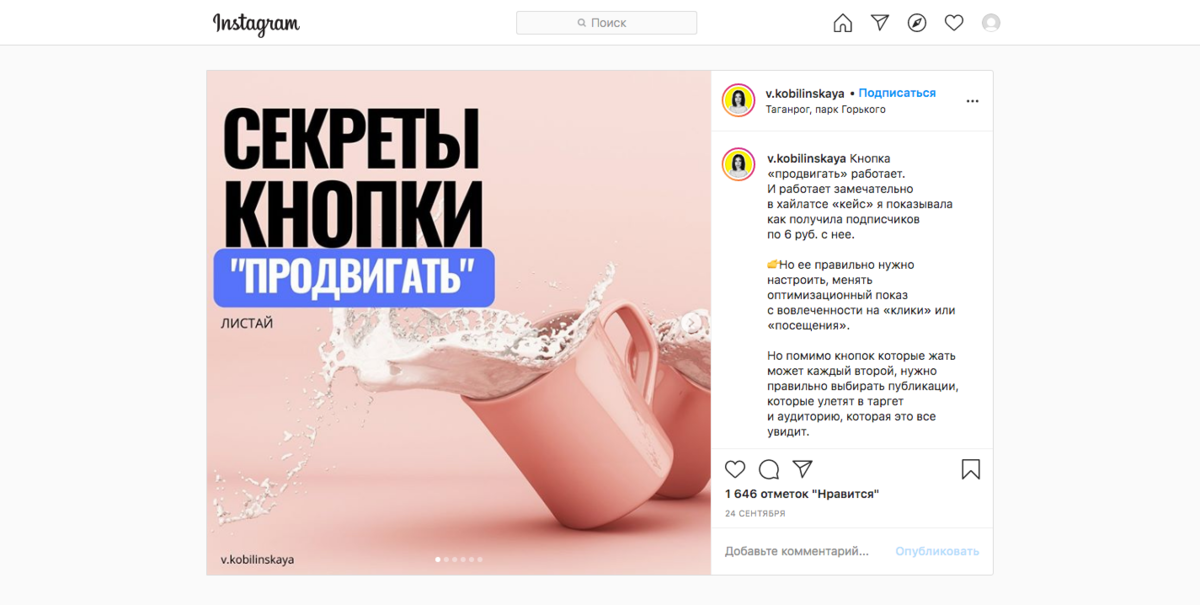Follow with the Подписаться link
The height and width of the screenshot is (605, 1200).
pos(897,93)
